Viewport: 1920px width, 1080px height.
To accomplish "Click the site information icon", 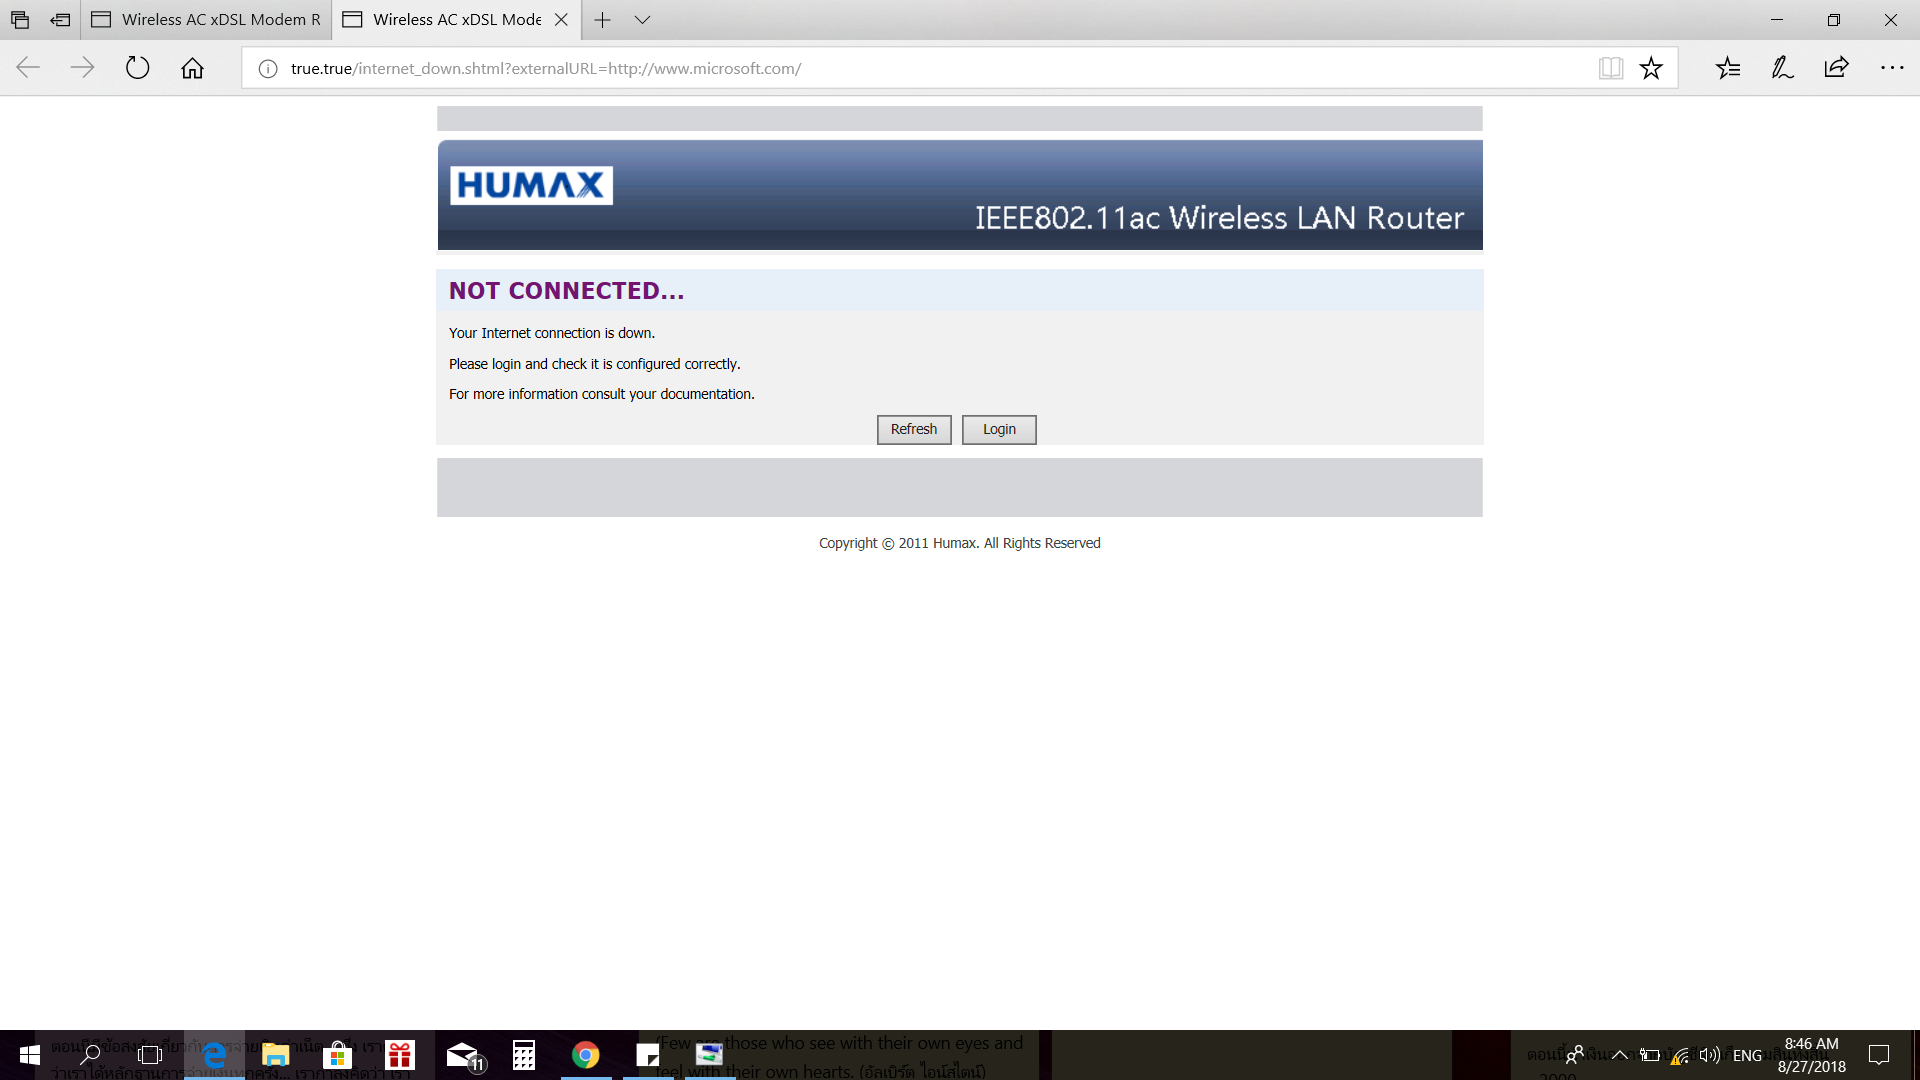I will coord(268,69).
